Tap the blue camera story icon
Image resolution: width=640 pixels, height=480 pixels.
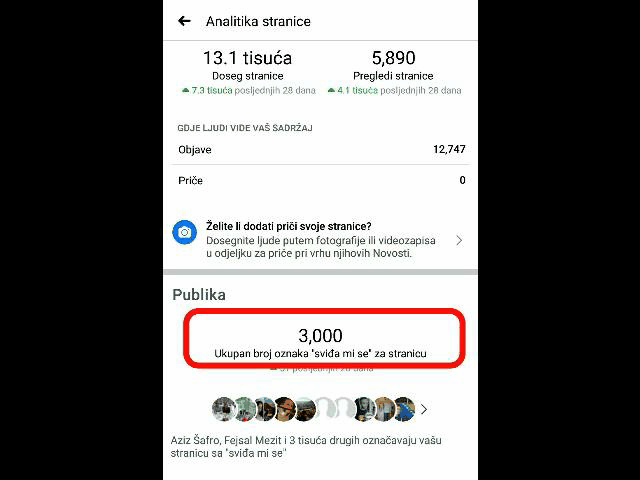(x=184, y=232)
